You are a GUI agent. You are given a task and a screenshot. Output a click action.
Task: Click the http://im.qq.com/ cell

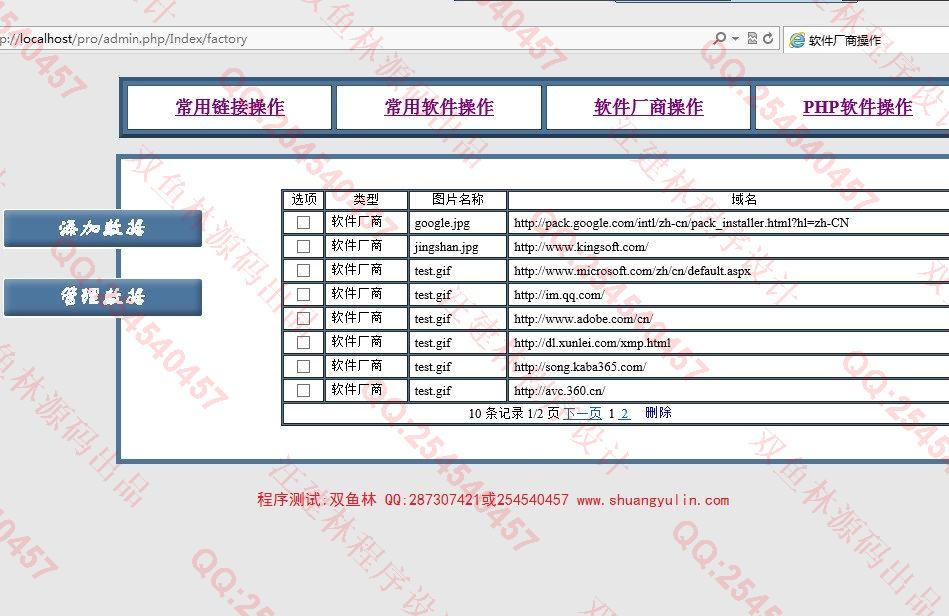[x=729, y=295]
